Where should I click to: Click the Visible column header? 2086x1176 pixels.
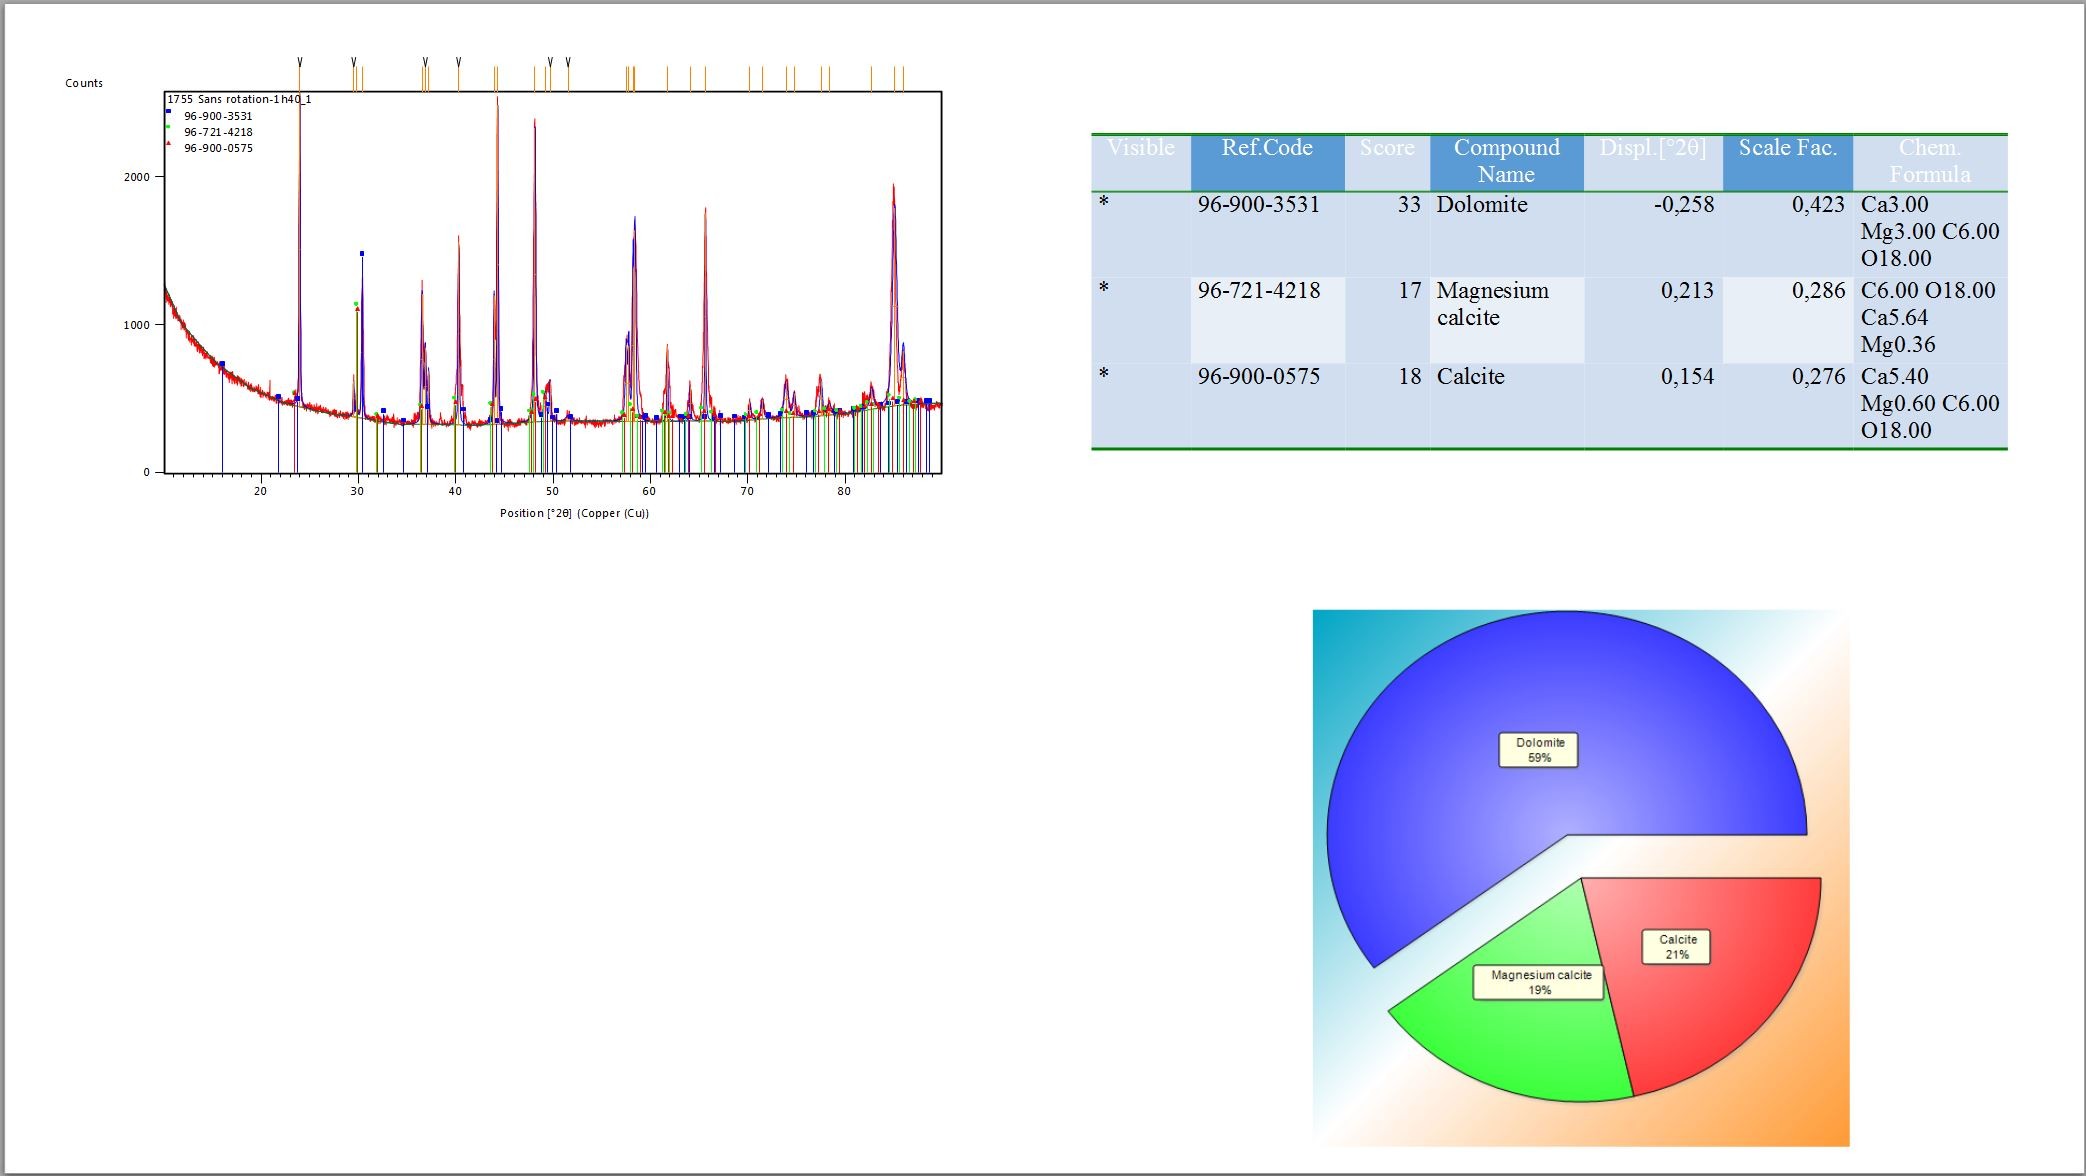pyautogui.click(x=1140, y=148)
